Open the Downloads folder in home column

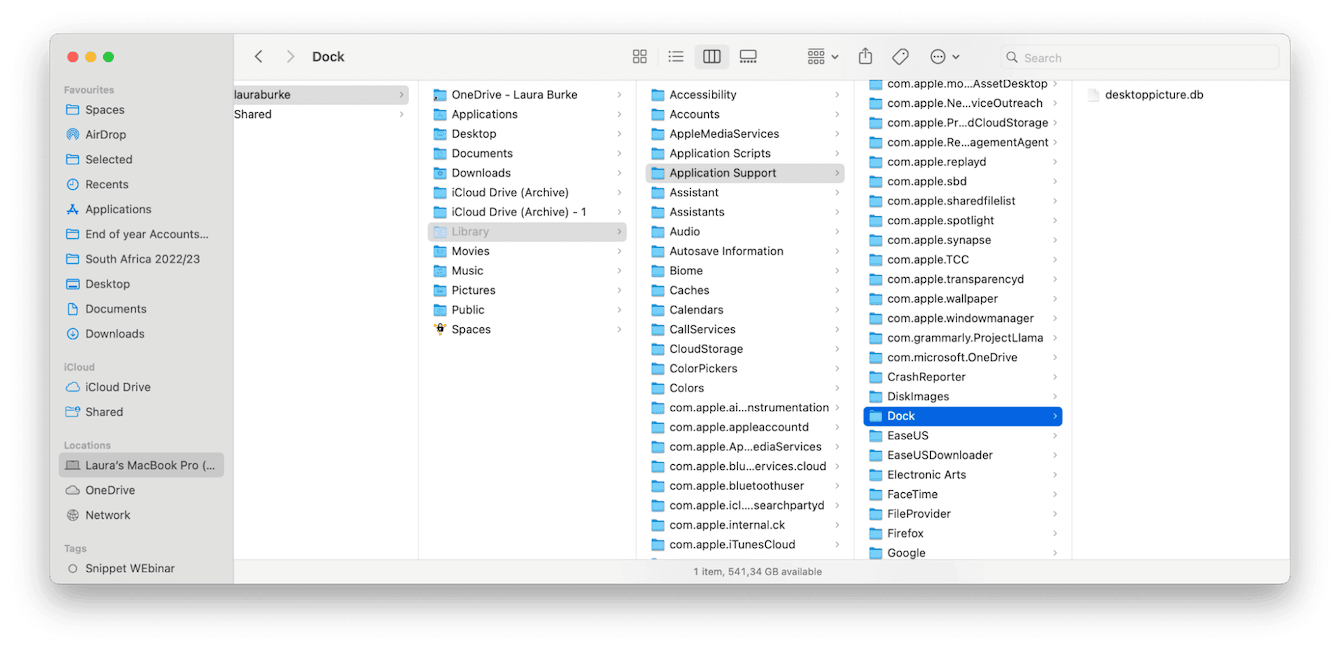[x=481, y=173]
